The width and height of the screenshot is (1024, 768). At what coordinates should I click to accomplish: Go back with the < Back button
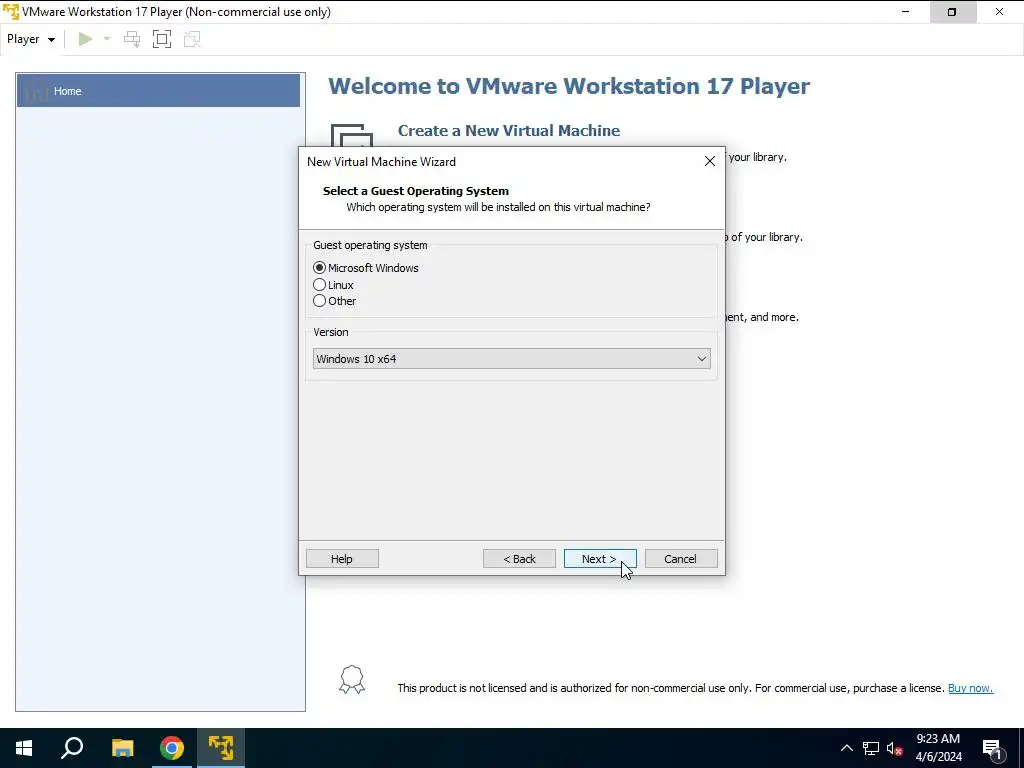pos(519,559)
